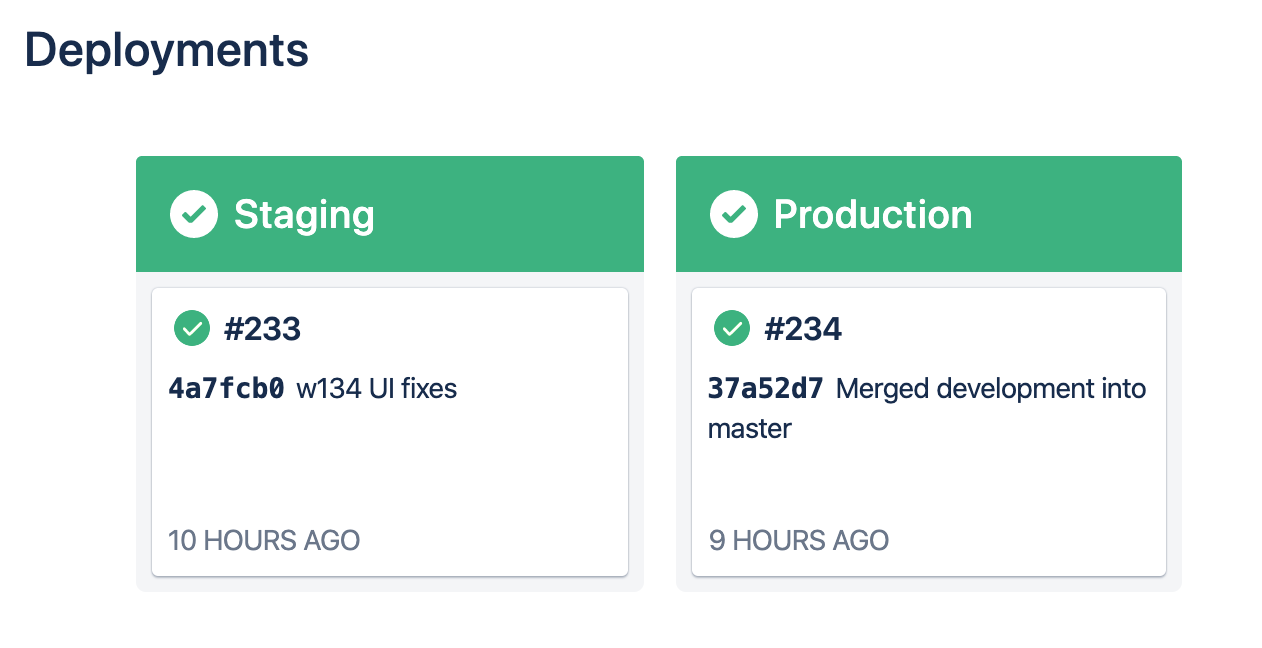
Task: Click the Deployments page heading
Action: point(167,50)
